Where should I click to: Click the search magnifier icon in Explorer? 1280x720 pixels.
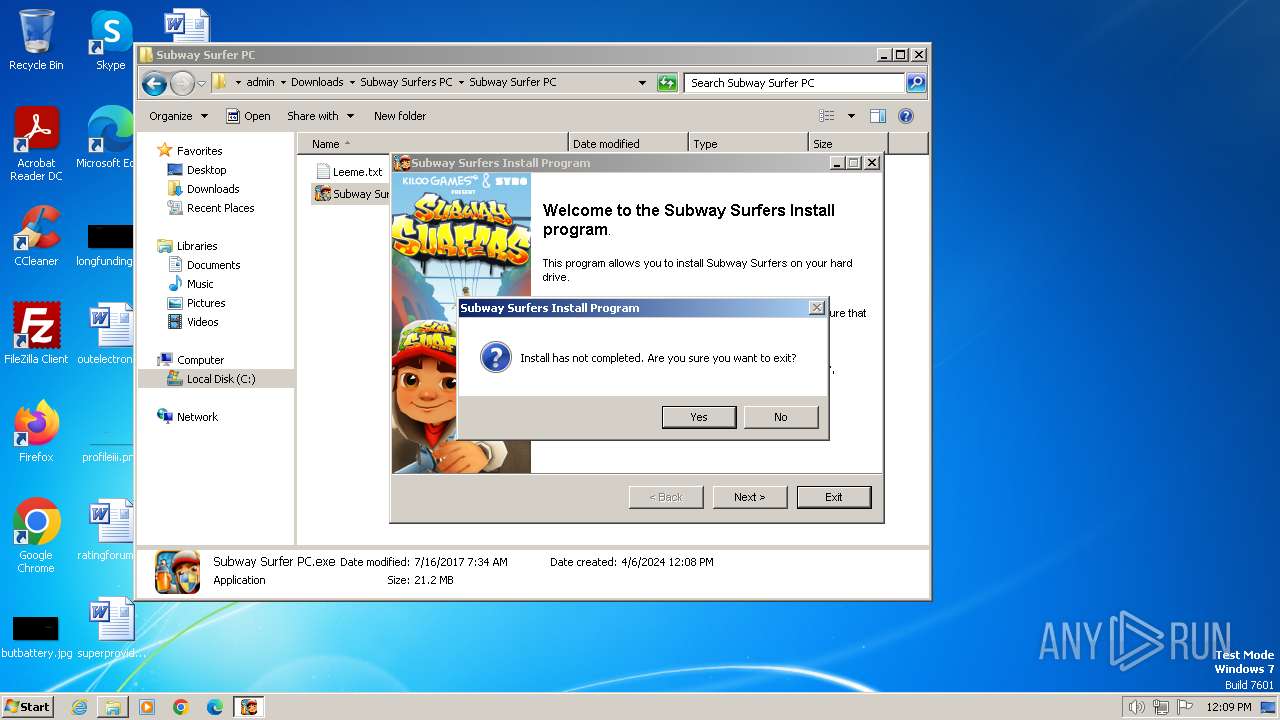[915, 83]
